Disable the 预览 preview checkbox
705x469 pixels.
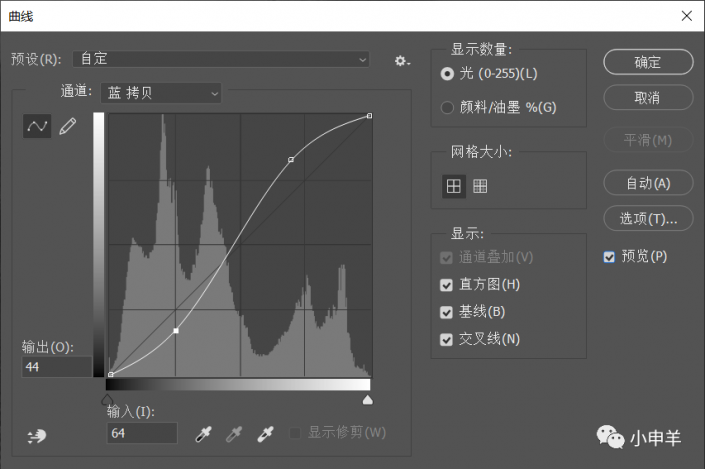tap(609, 257)
